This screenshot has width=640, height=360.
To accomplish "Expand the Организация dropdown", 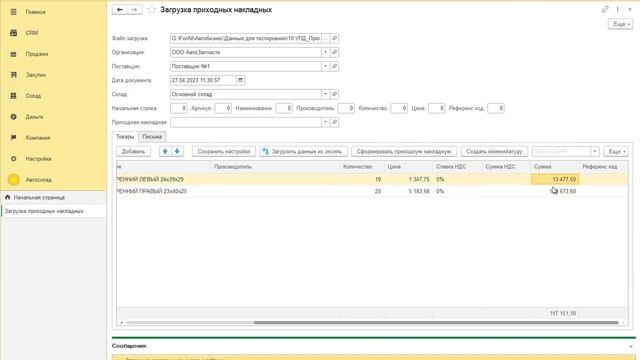I will (325, 52).
